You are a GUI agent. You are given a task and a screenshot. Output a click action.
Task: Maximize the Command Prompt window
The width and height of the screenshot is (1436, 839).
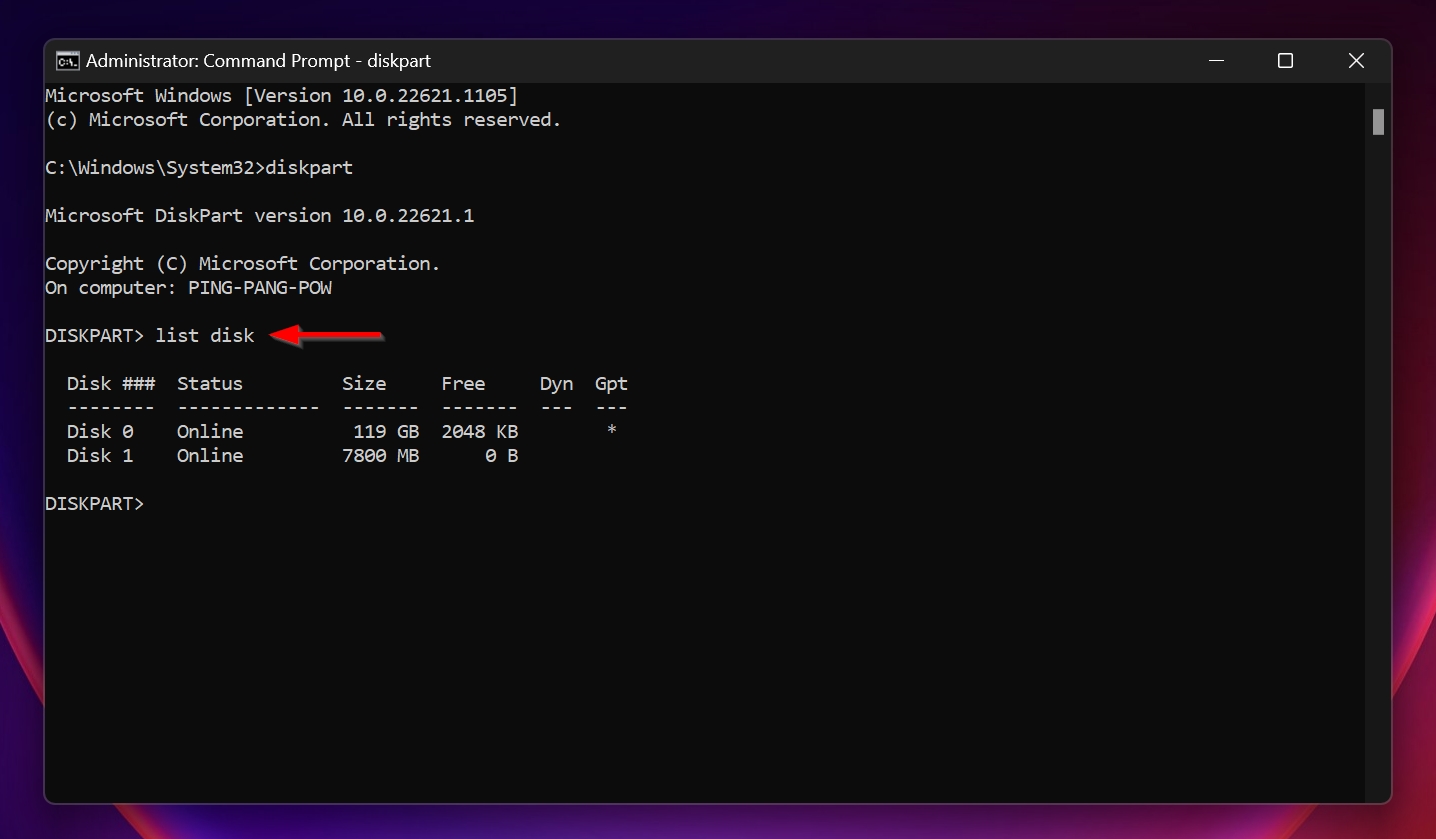coord(1285,61)
